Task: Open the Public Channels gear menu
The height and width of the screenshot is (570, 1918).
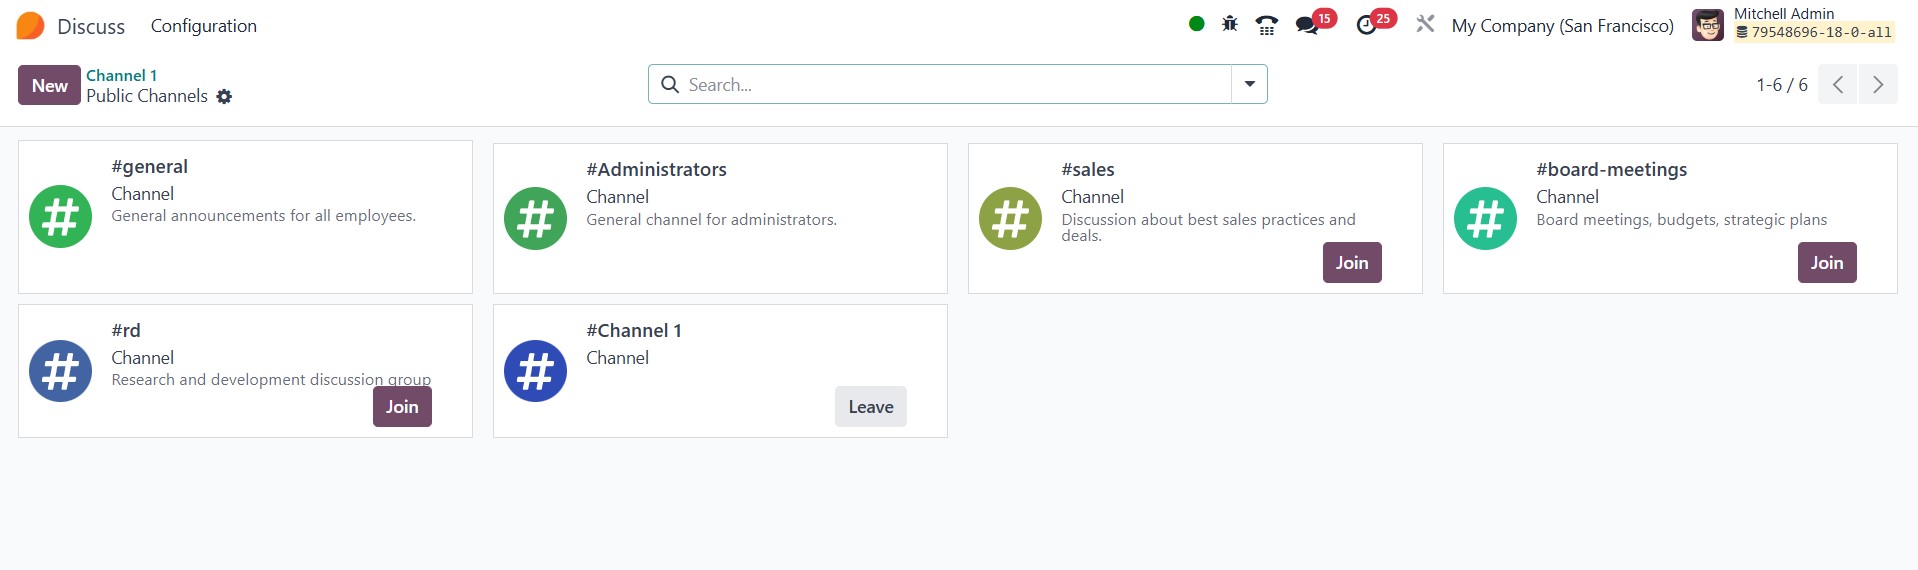Action: coord(224,97)
